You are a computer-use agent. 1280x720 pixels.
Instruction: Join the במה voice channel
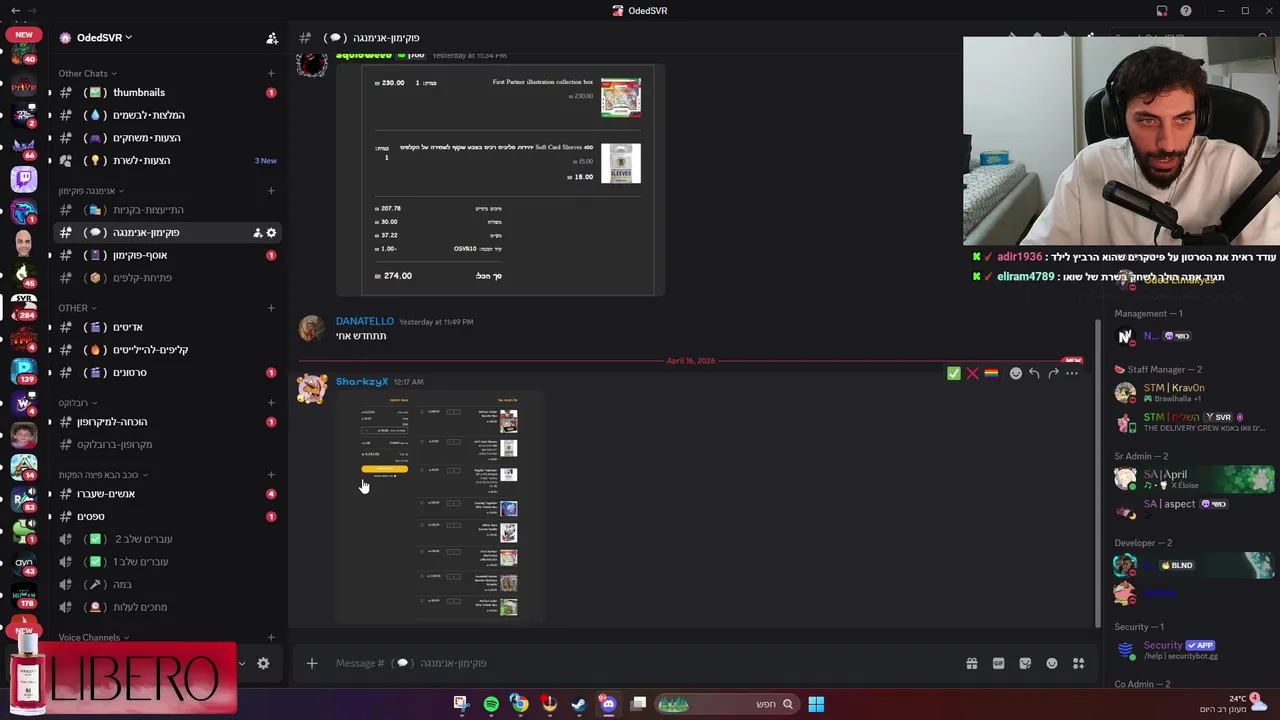tap(167, 584)
